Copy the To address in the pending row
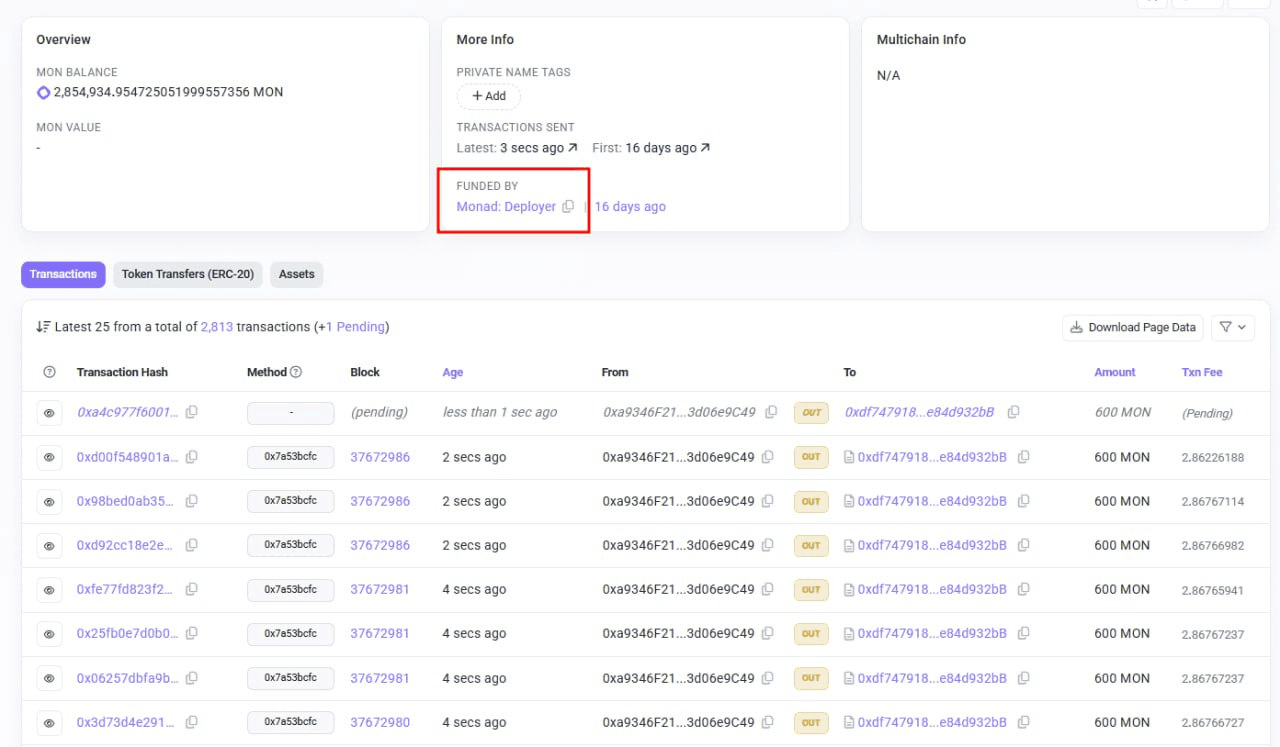This screenshot has width=1280, height=747. pos(1013,412)
